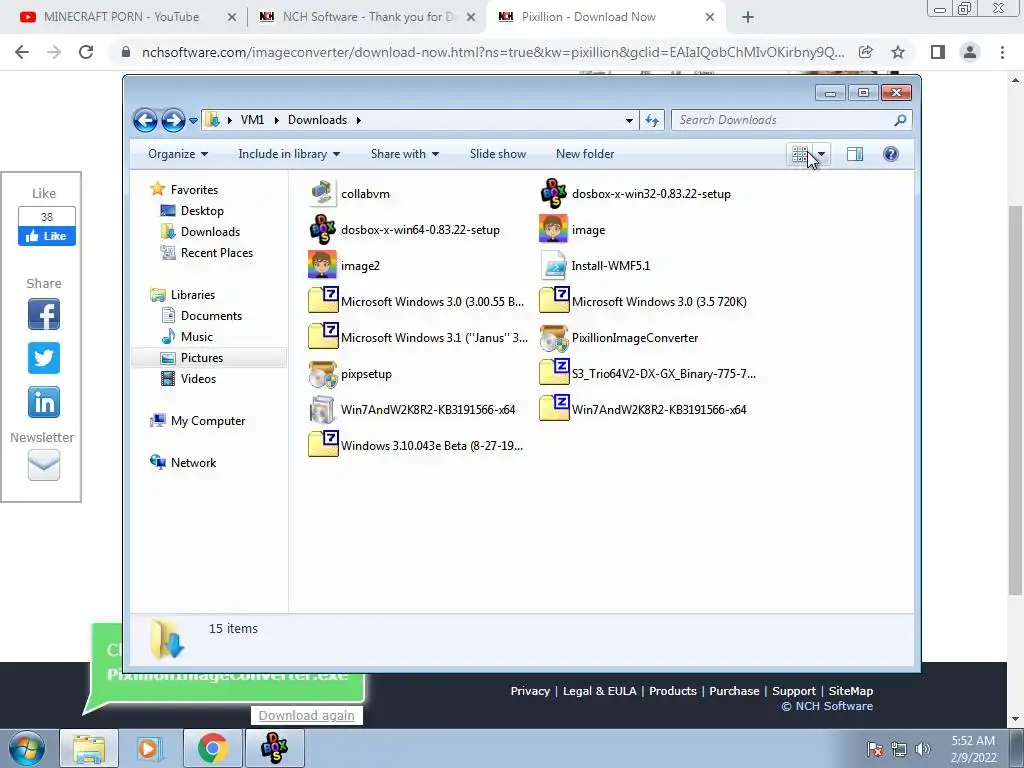
Task: Open the Organize menu
Action: coord(178,154)
